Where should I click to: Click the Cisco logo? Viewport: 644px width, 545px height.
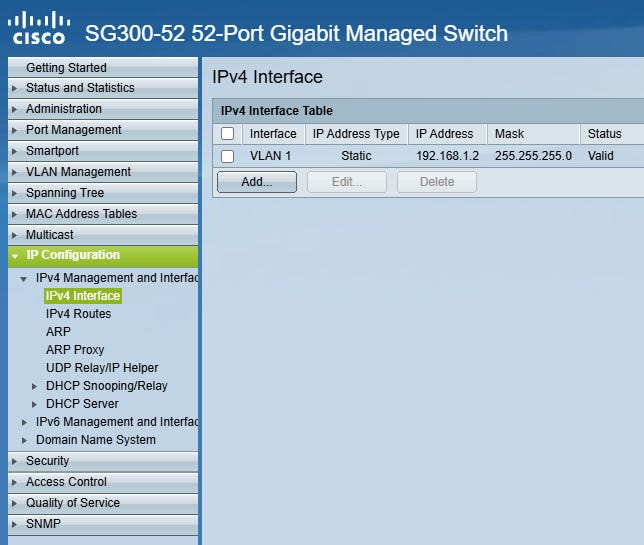pyautogui.click(x=39, y=28)
